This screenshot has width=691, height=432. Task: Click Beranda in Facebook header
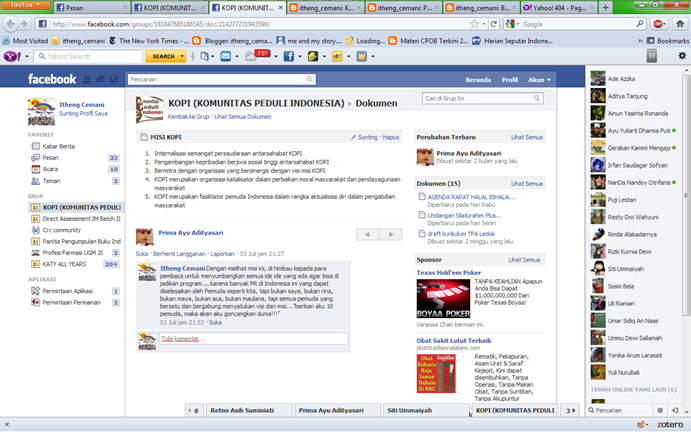coord(478,80)
